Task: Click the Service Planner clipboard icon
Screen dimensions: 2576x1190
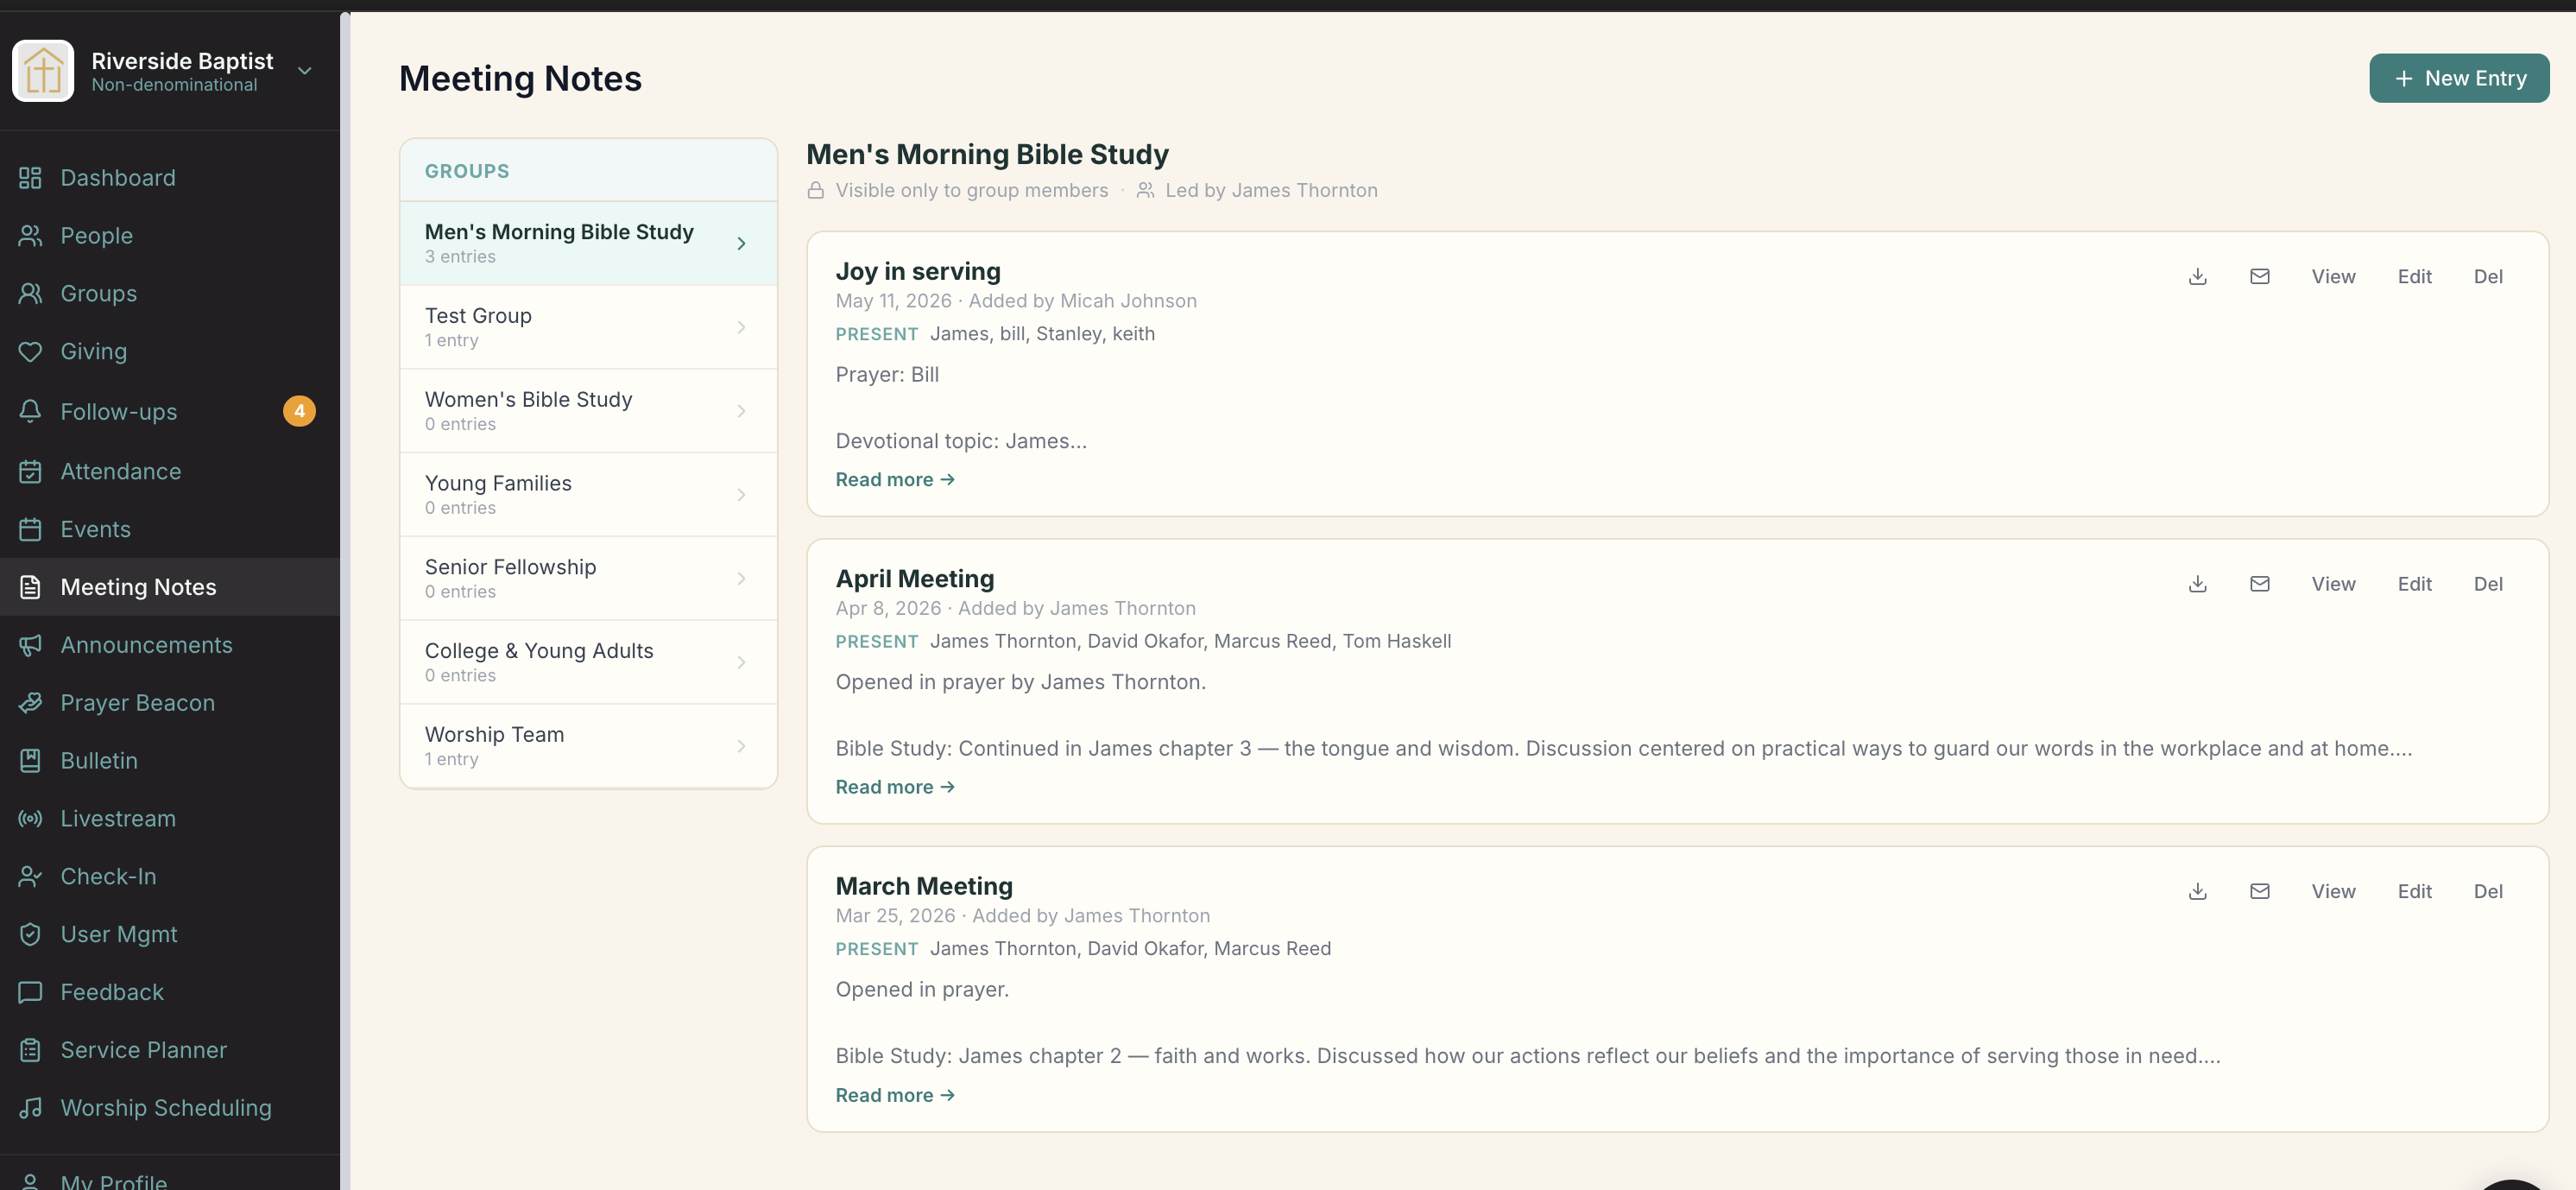Action: (x=30, y=1050)
